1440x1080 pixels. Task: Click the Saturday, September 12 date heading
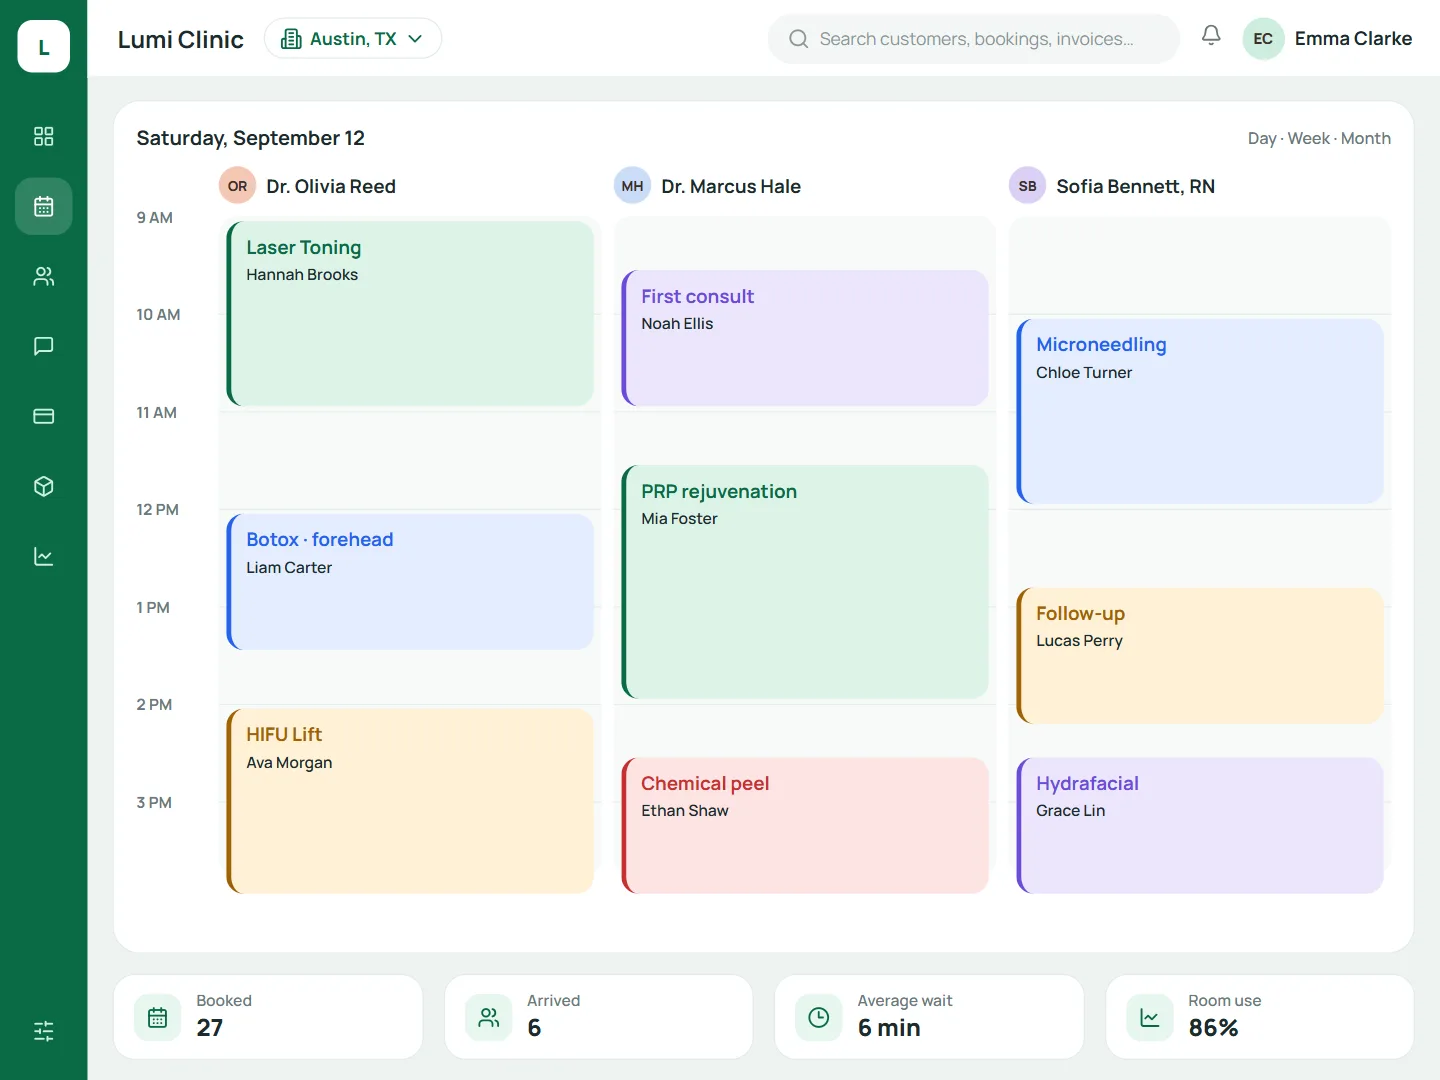click(251, 138)
